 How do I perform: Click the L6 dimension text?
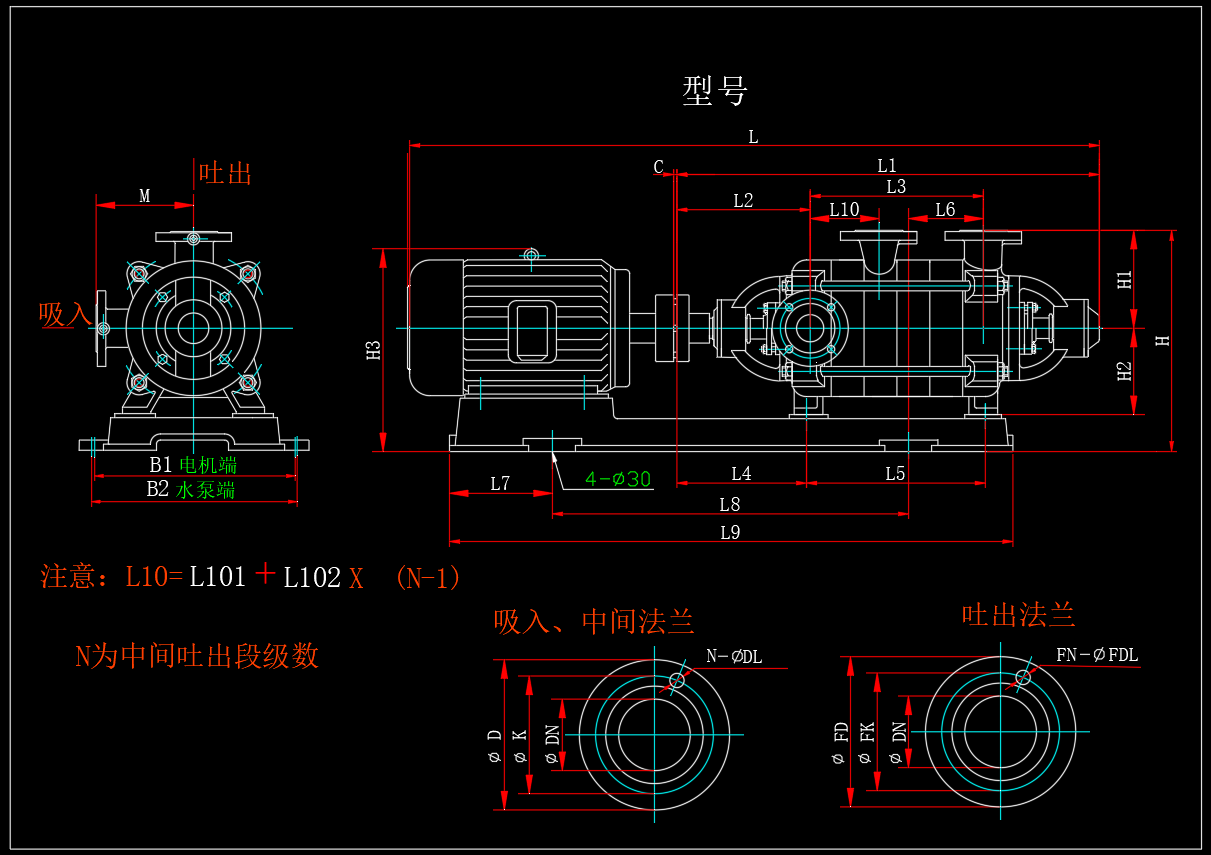[945, 210]
